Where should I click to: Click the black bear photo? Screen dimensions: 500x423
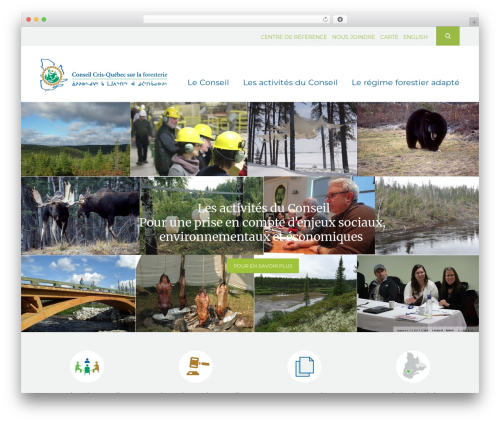[x=418, y=139]
